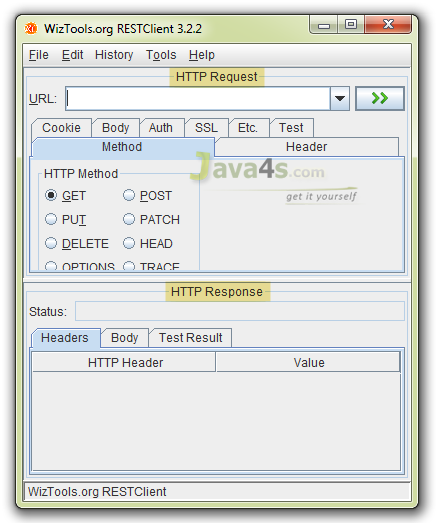The image size is (436, 523).
Task: Click the HTTP Header column heading
Action: [124, 363]
